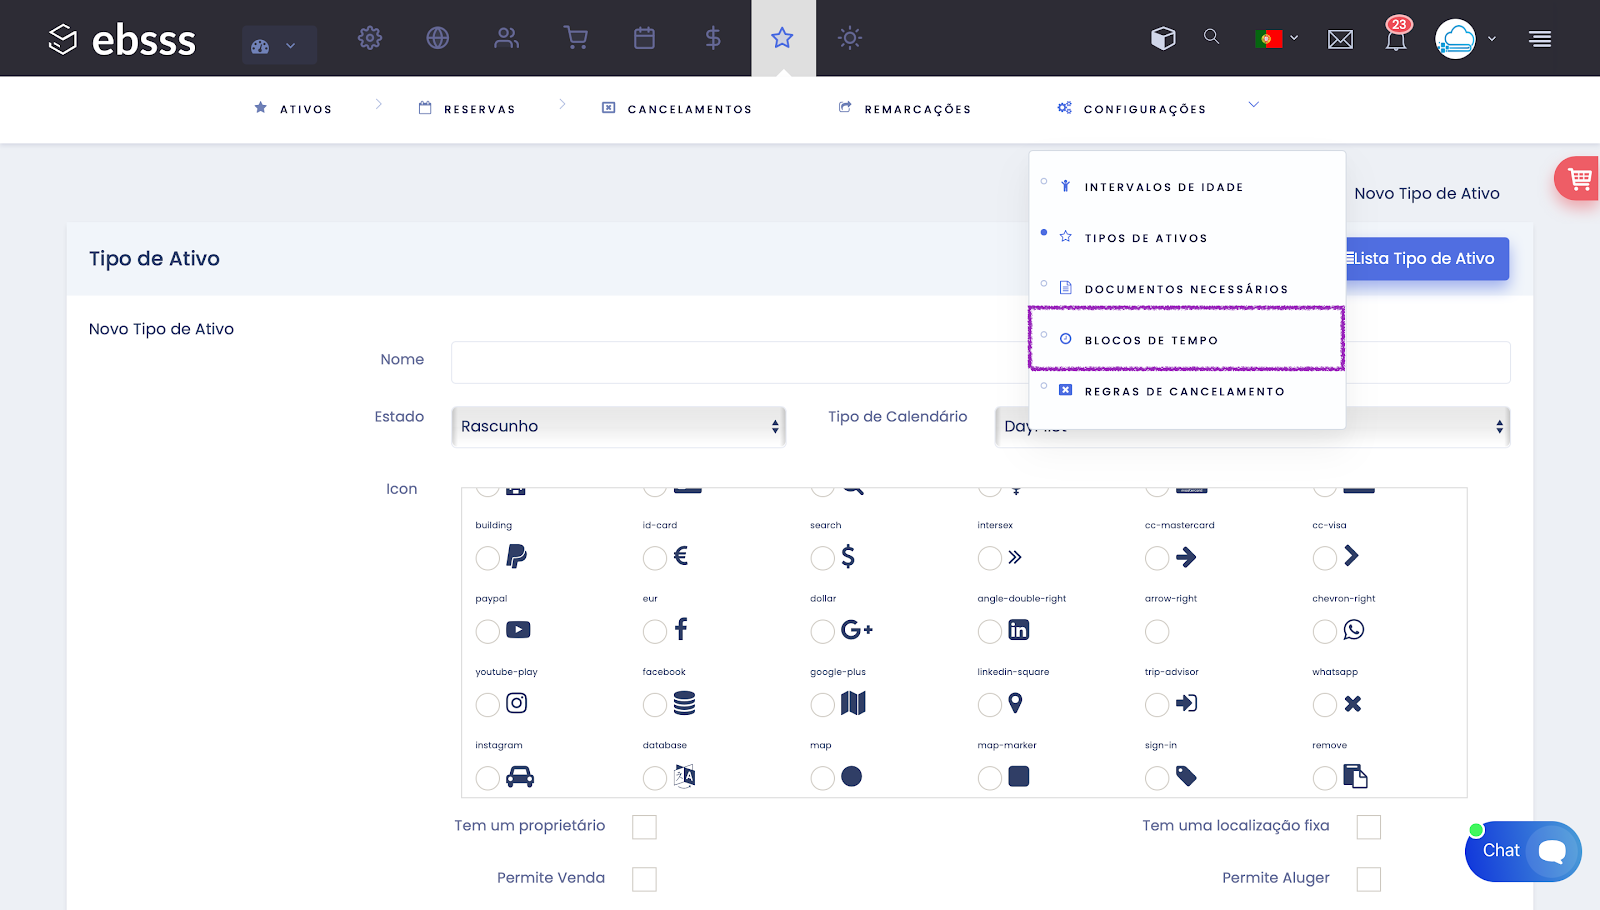Screen dimensions: 1600x910
Task: Expand the user avatar account menu
Action: point(1466,39)
